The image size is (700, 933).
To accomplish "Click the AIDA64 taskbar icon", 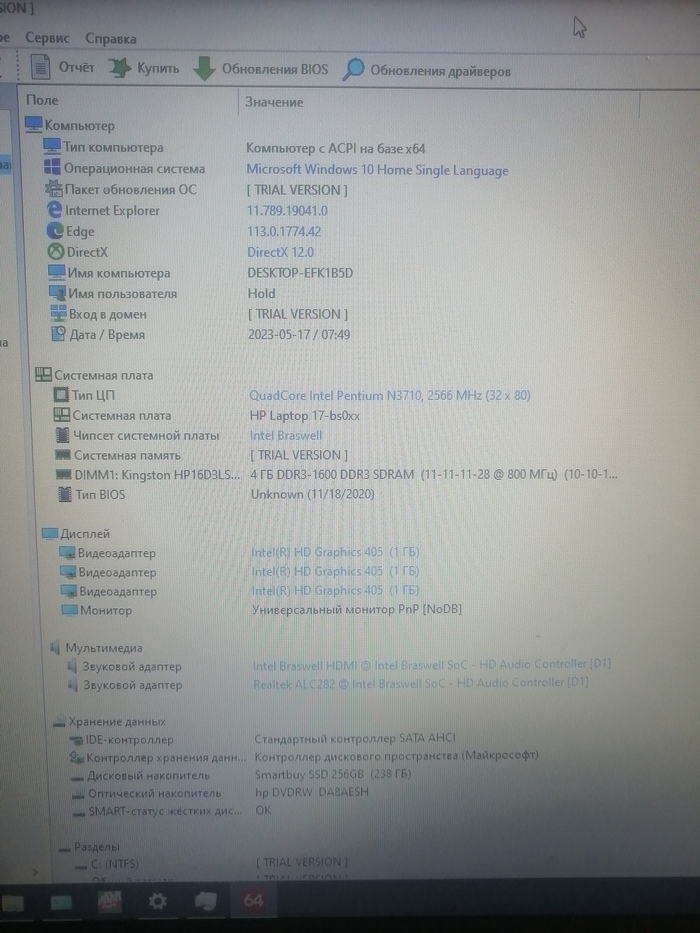I will coord(253,900).
